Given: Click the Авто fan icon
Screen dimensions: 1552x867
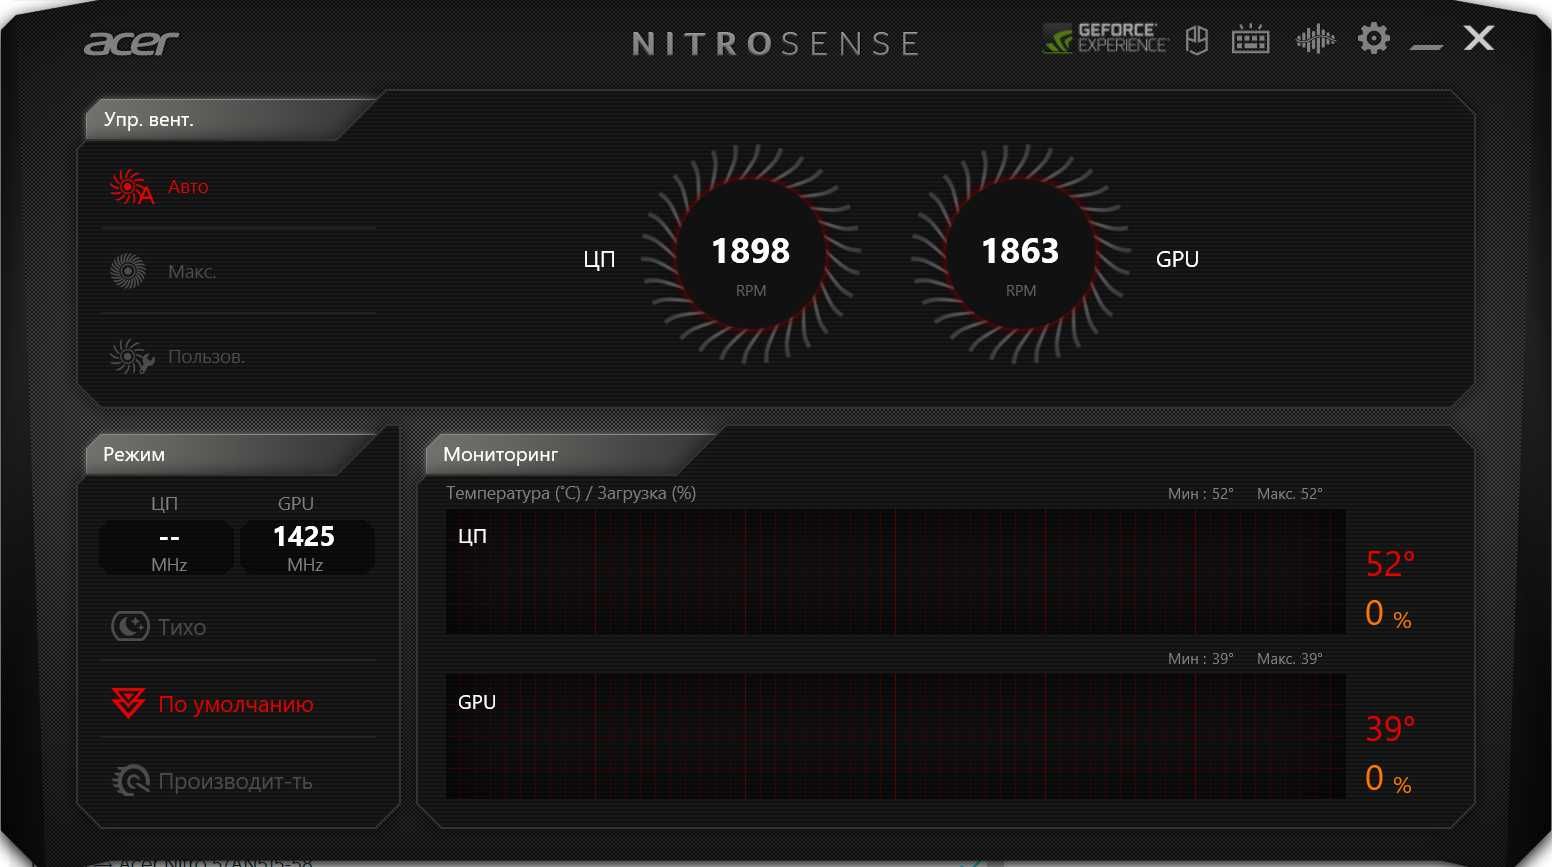Looking at the screenshot, I should [131, 187].
